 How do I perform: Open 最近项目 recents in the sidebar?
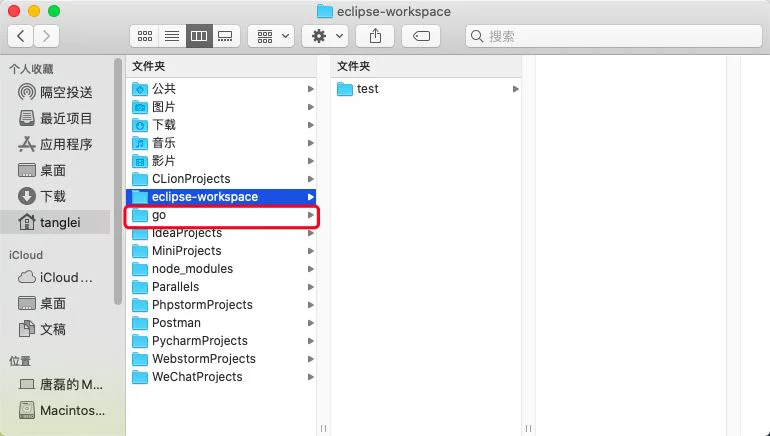(55, 118)
